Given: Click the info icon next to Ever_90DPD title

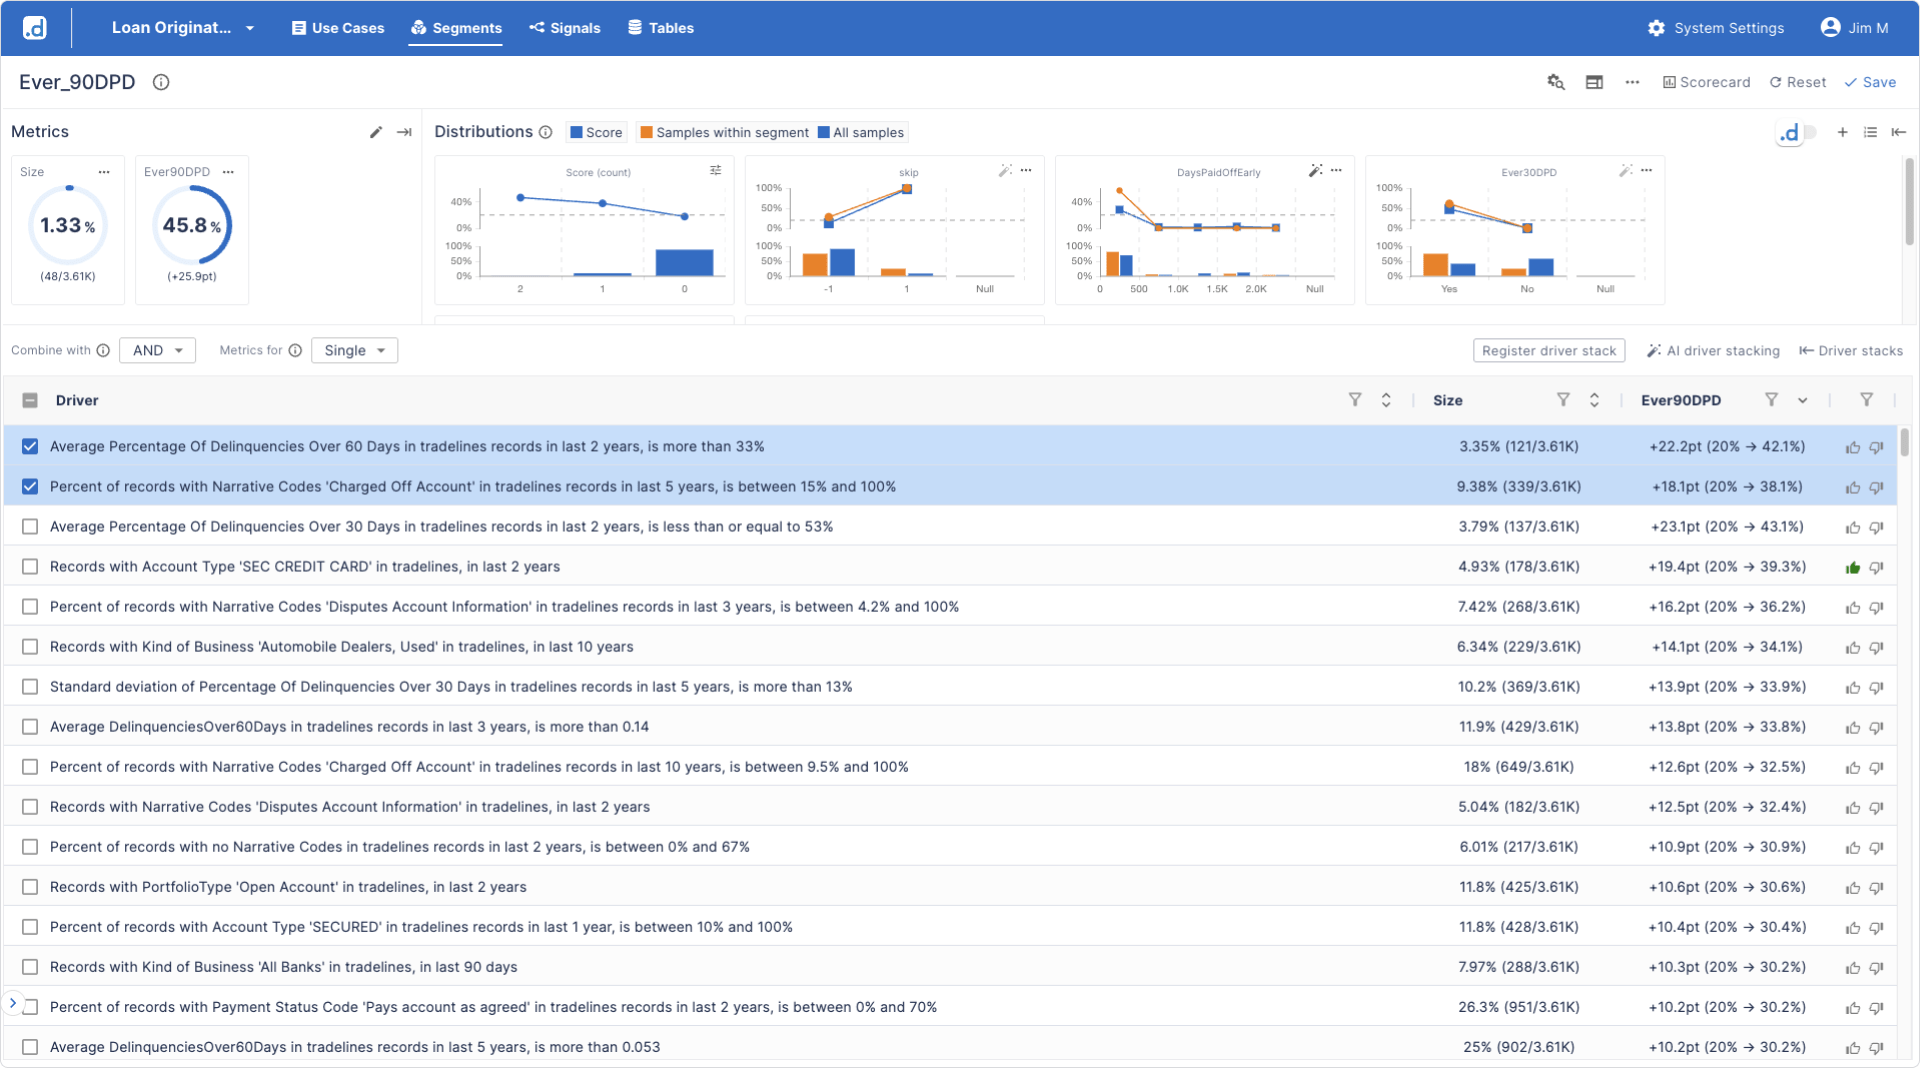Looking at the screenshot, I should click(x=161, y=83).
